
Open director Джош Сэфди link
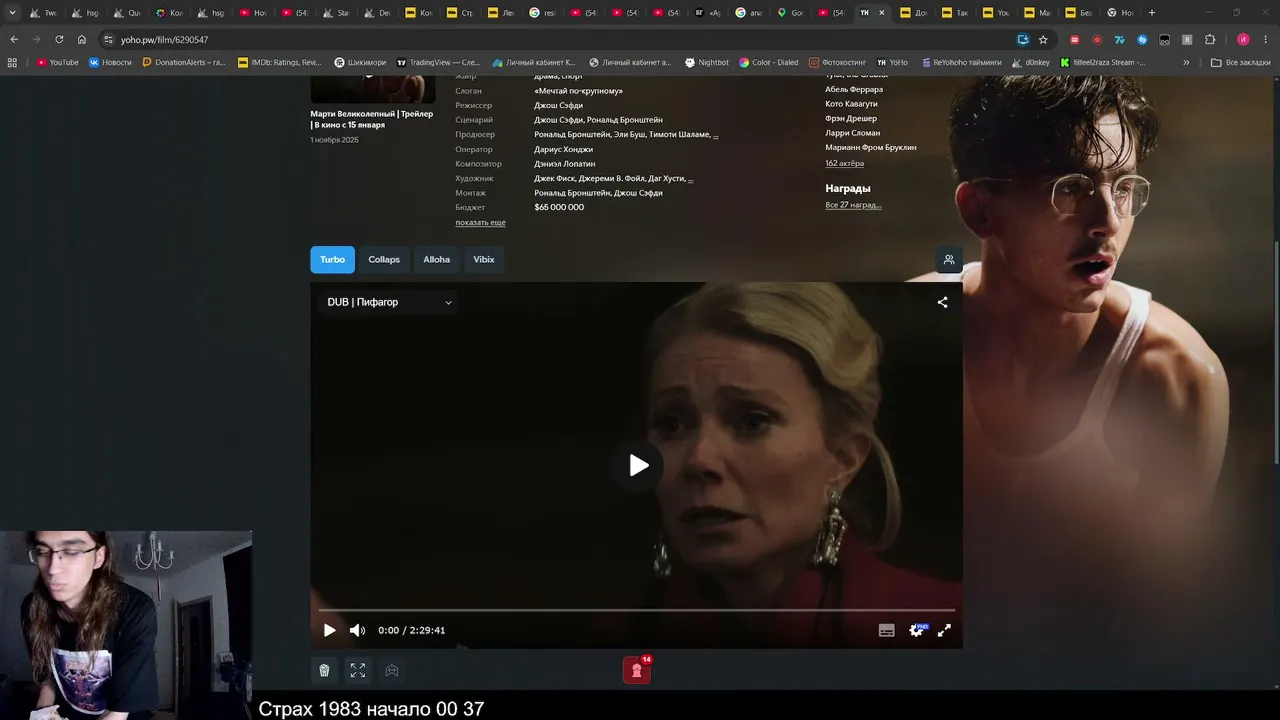558,105
